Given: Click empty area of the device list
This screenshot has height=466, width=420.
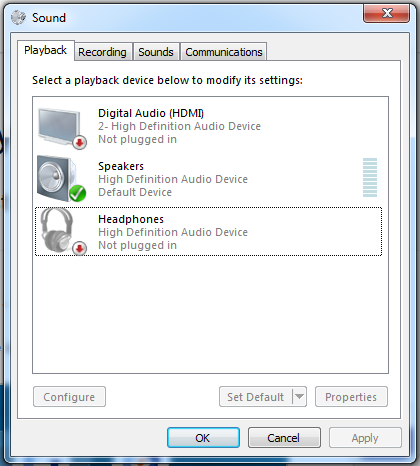Looking at the screenshot, I should pyautogui.click(x=210, y=313).
